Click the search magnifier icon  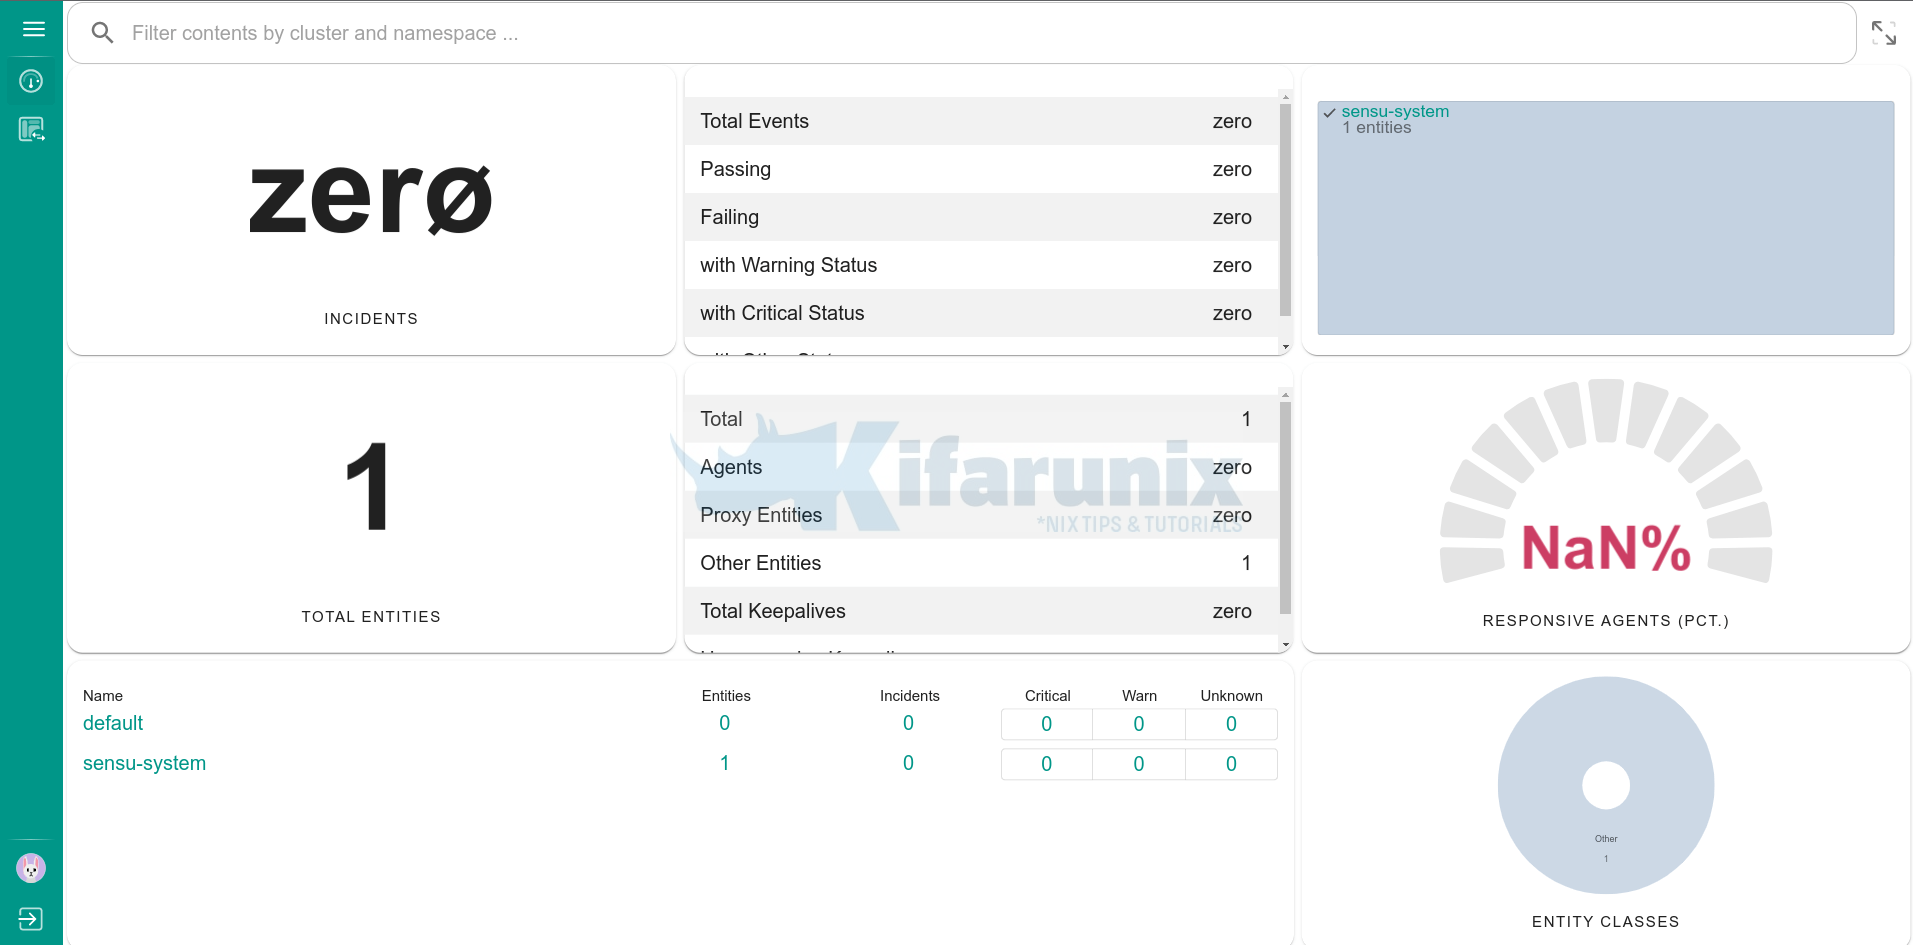[x=102, y=33]
